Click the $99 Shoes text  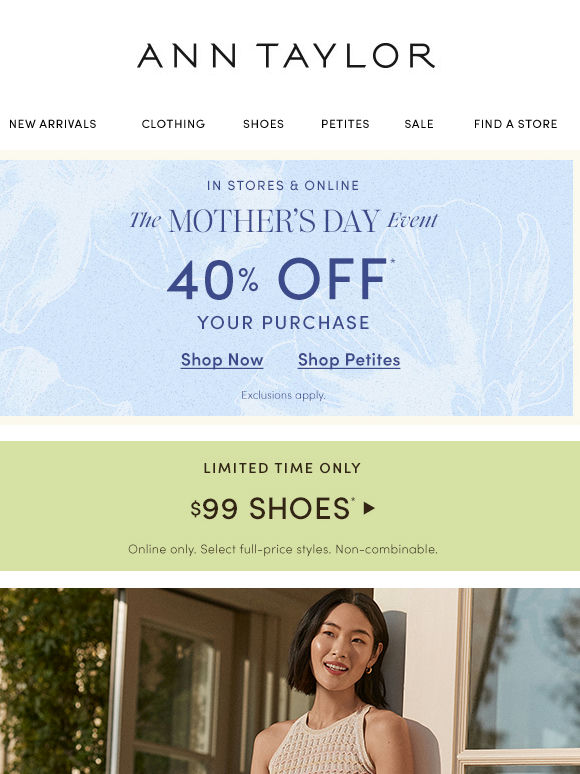point(270,508)
